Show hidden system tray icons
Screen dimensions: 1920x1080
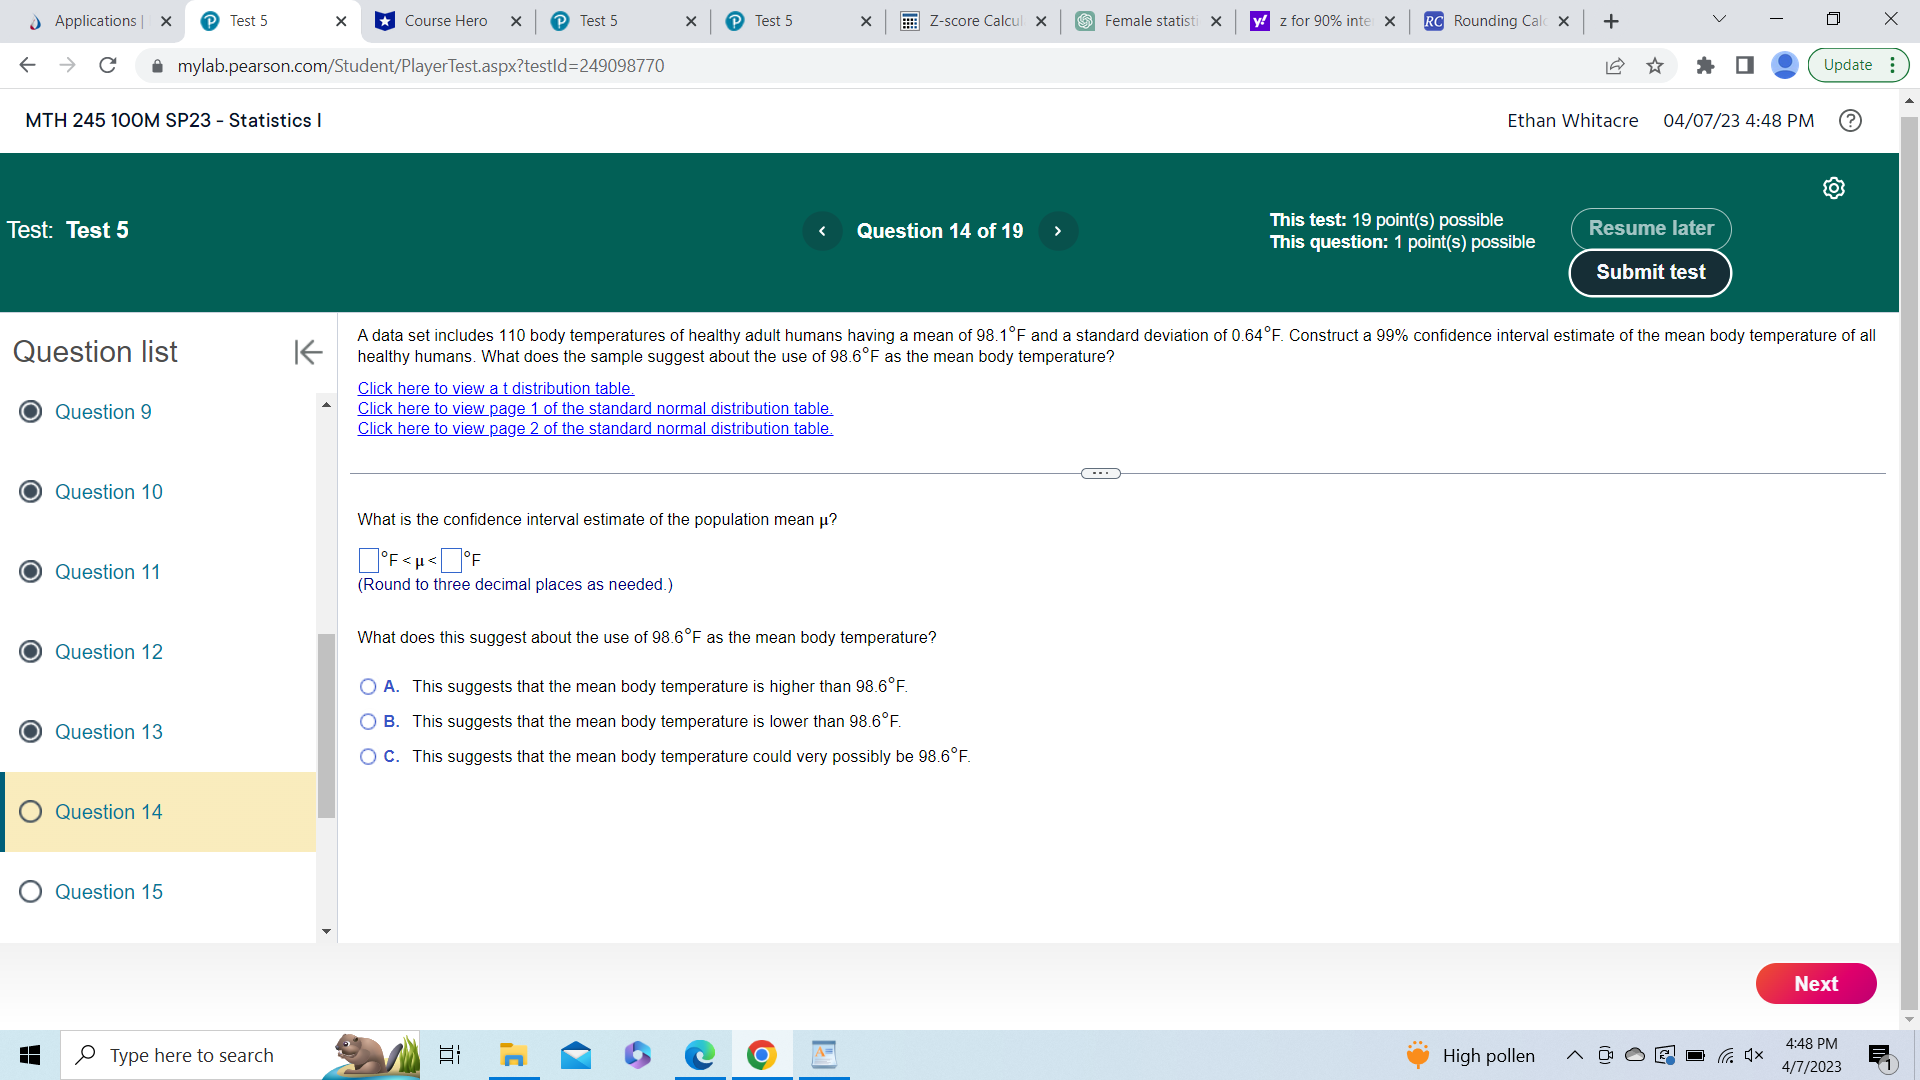coord(1574,1055)
